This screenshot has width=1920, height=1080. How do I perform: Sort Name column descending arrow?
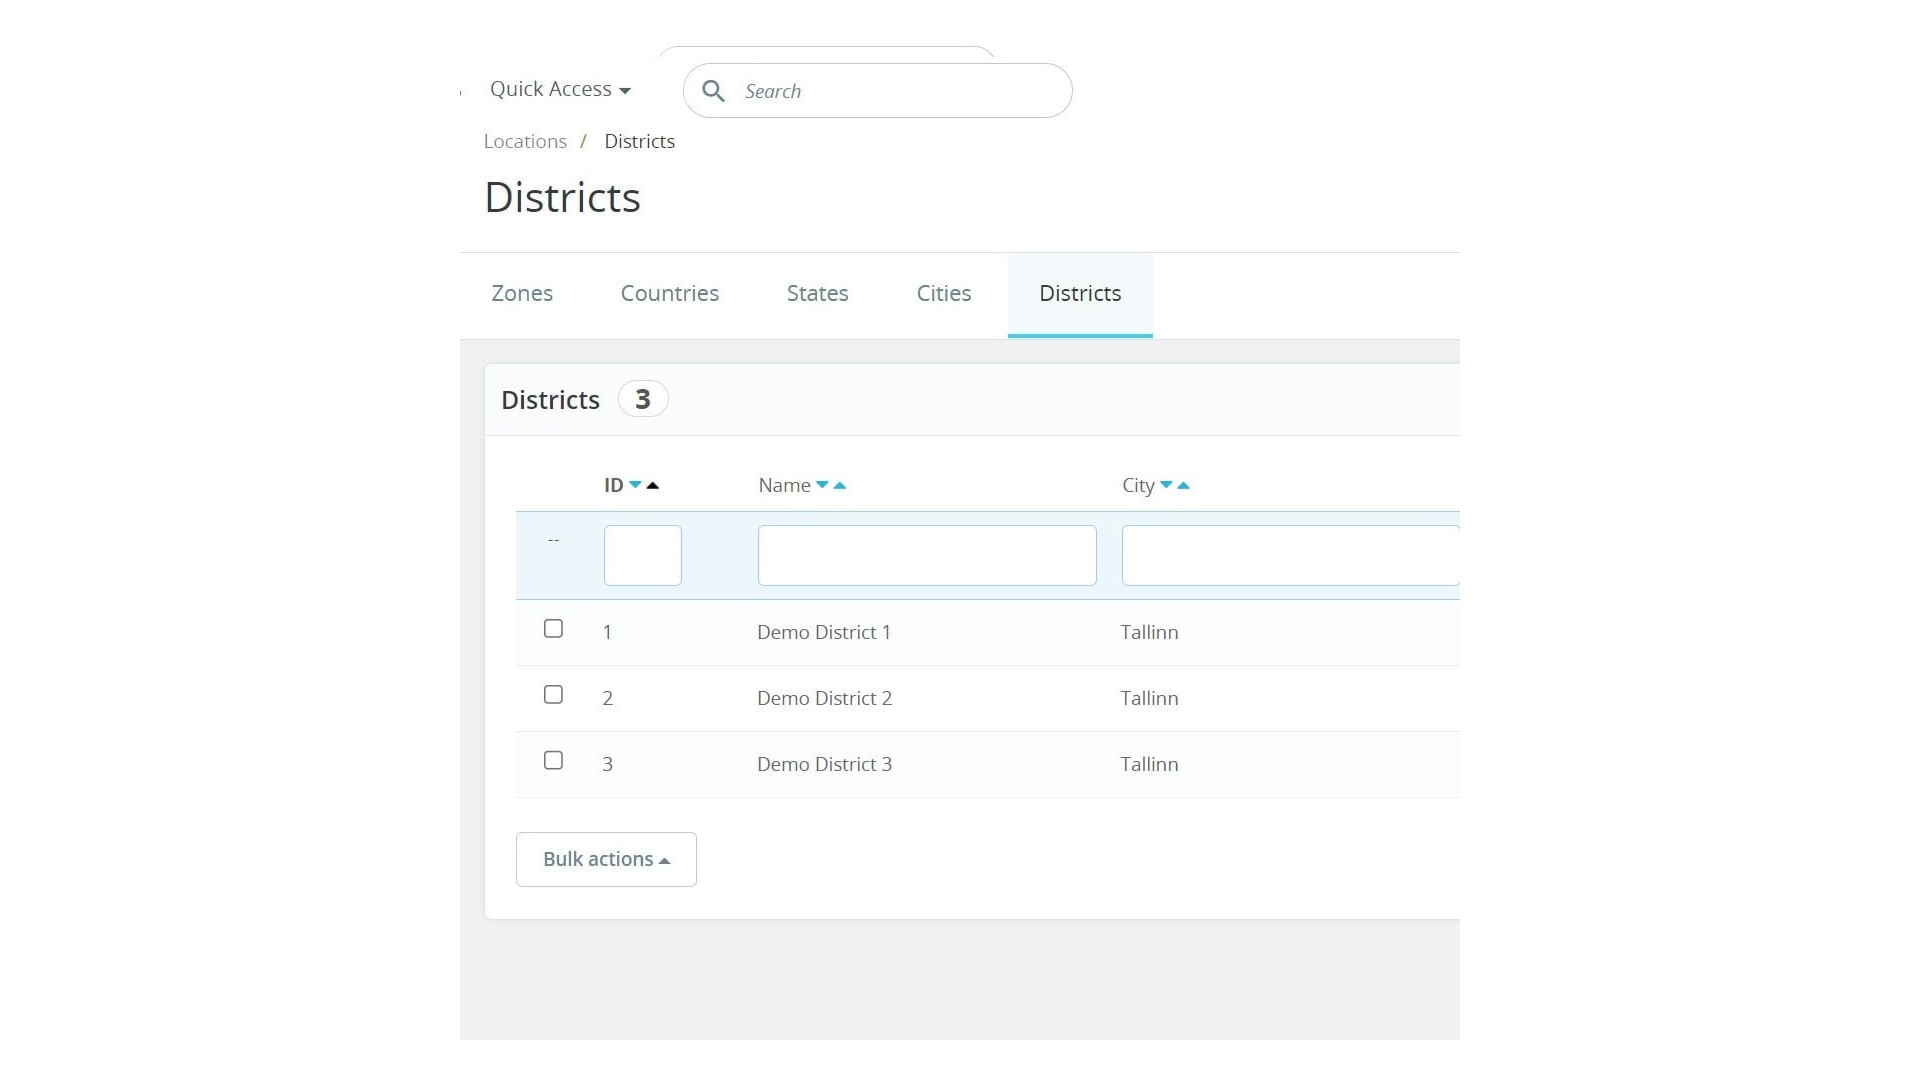click(x=822, y=485)
